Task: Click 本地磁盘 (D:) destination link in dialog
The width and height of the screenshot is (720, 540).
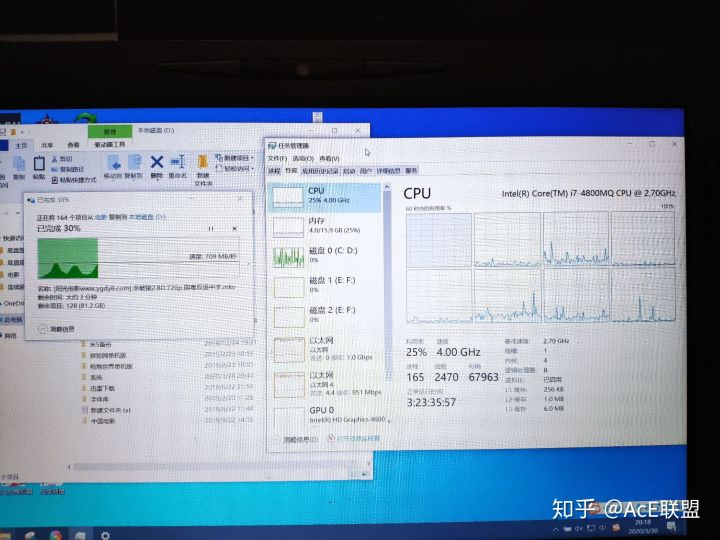Action: point(147,217)
